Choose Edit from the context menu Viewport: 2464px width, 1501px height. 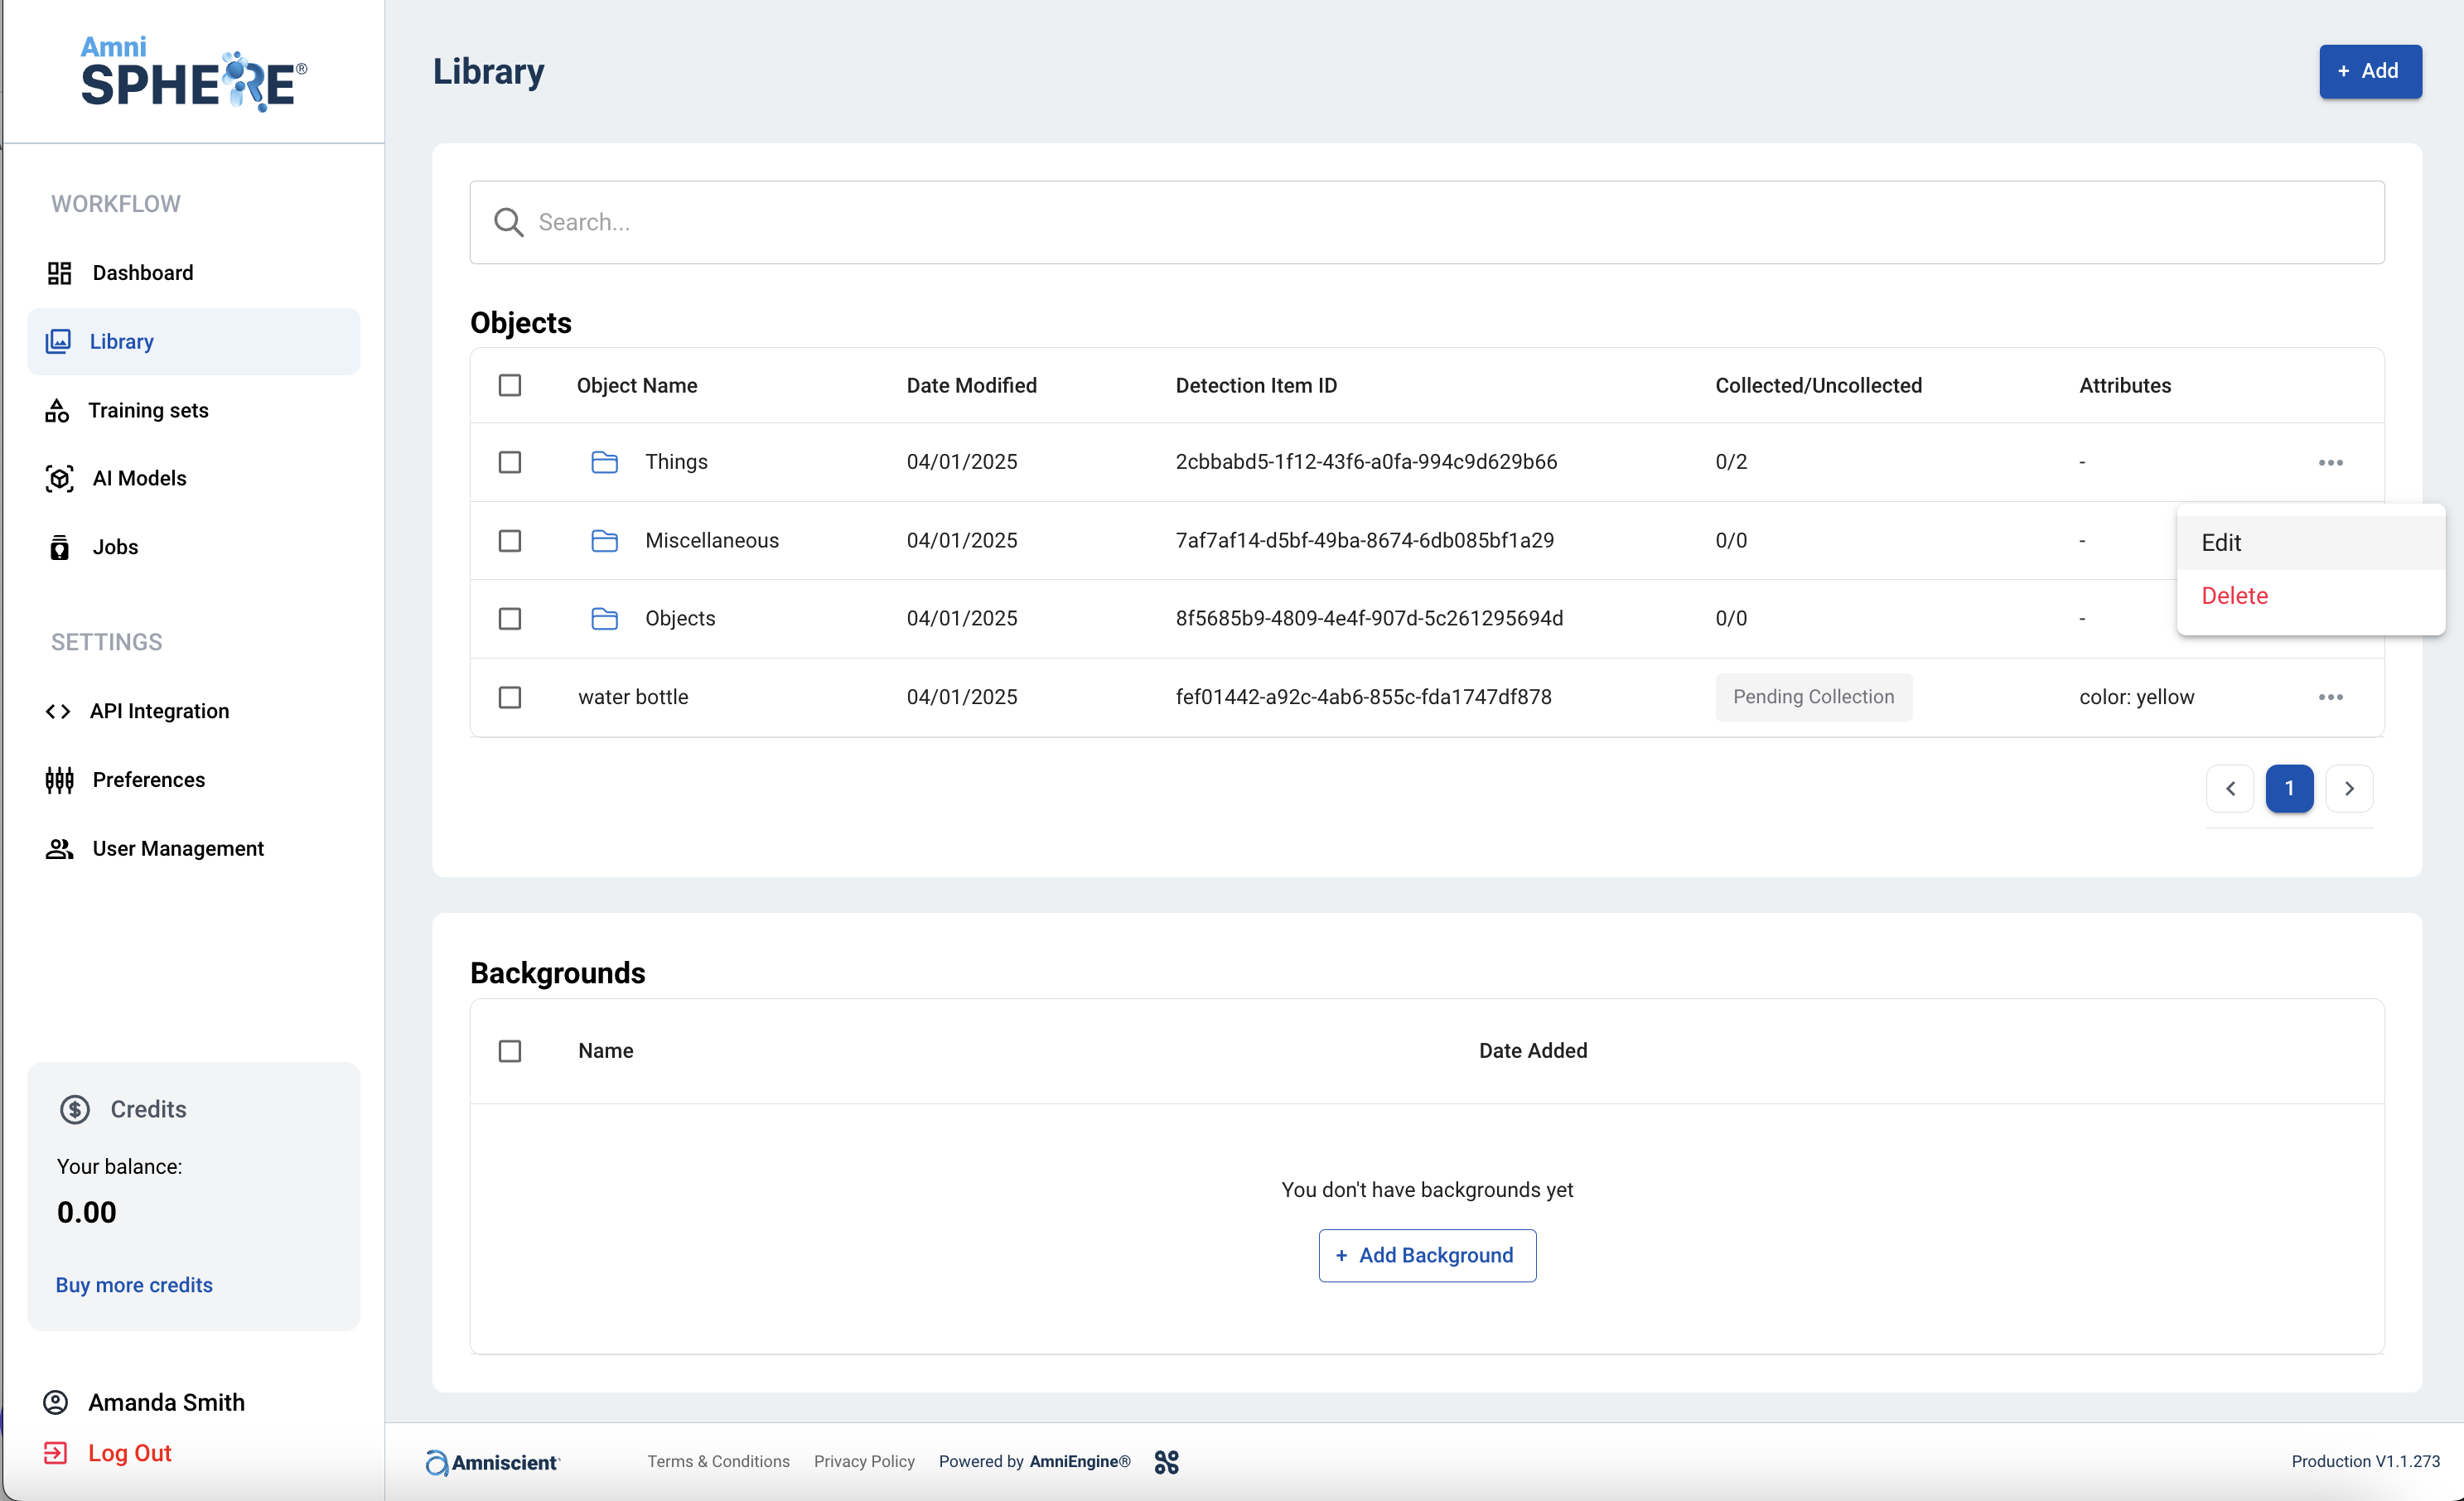click(x=2221, y=543)
